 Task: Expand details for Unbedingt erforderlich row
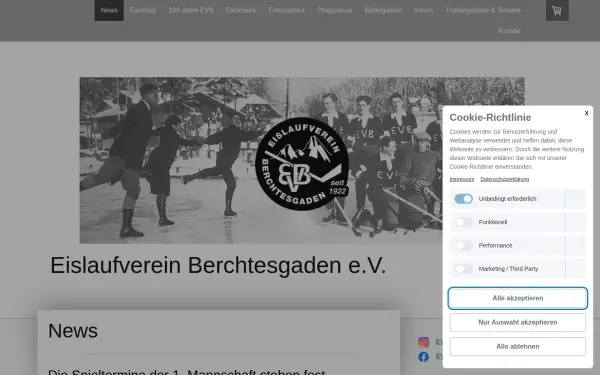tap(576, 199)
